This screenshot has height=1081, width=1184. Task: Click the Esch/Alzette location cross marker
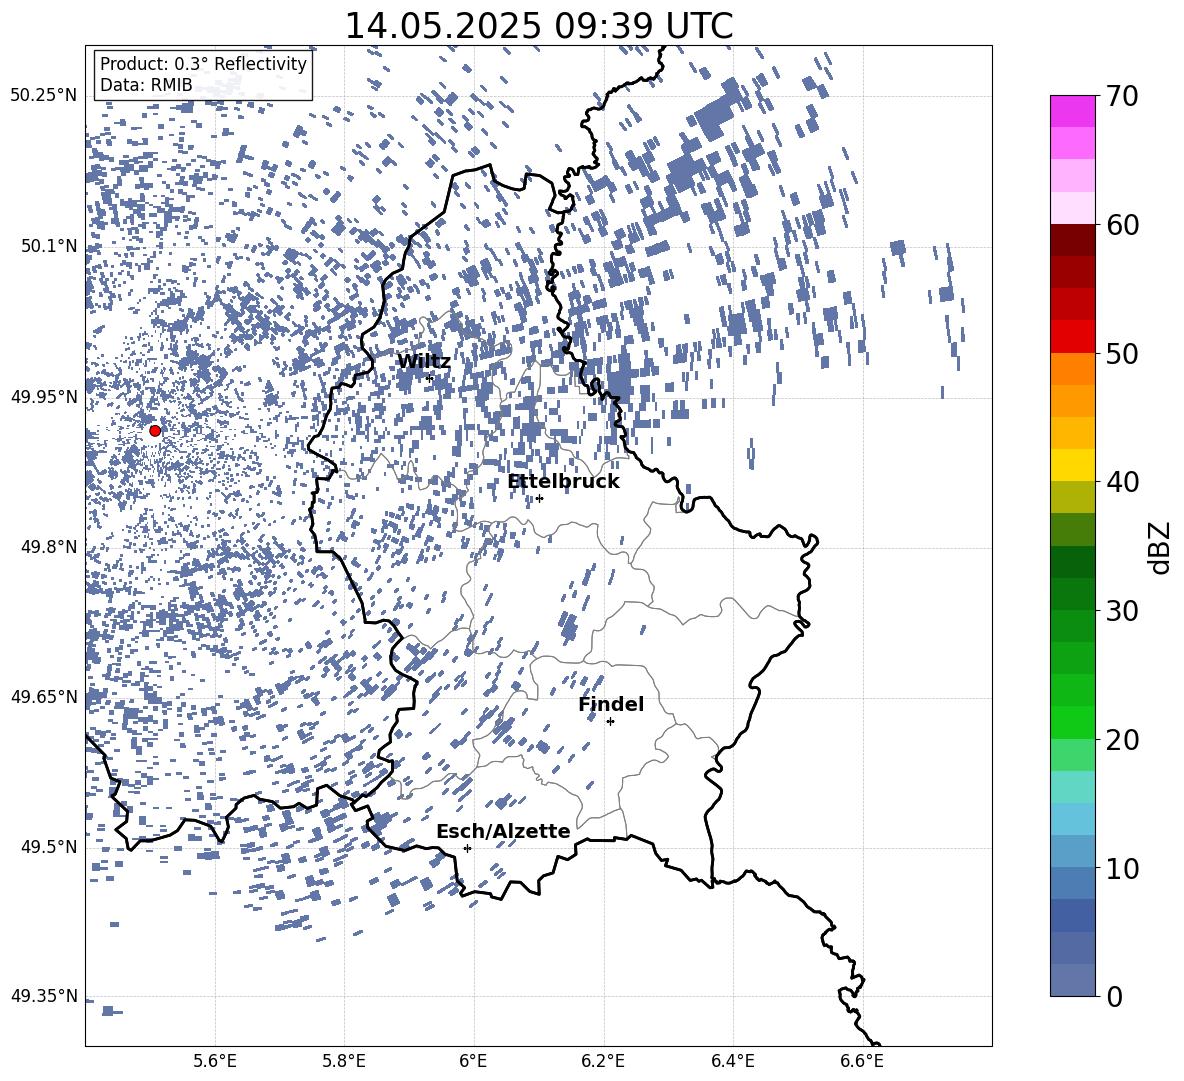point(467,848)
